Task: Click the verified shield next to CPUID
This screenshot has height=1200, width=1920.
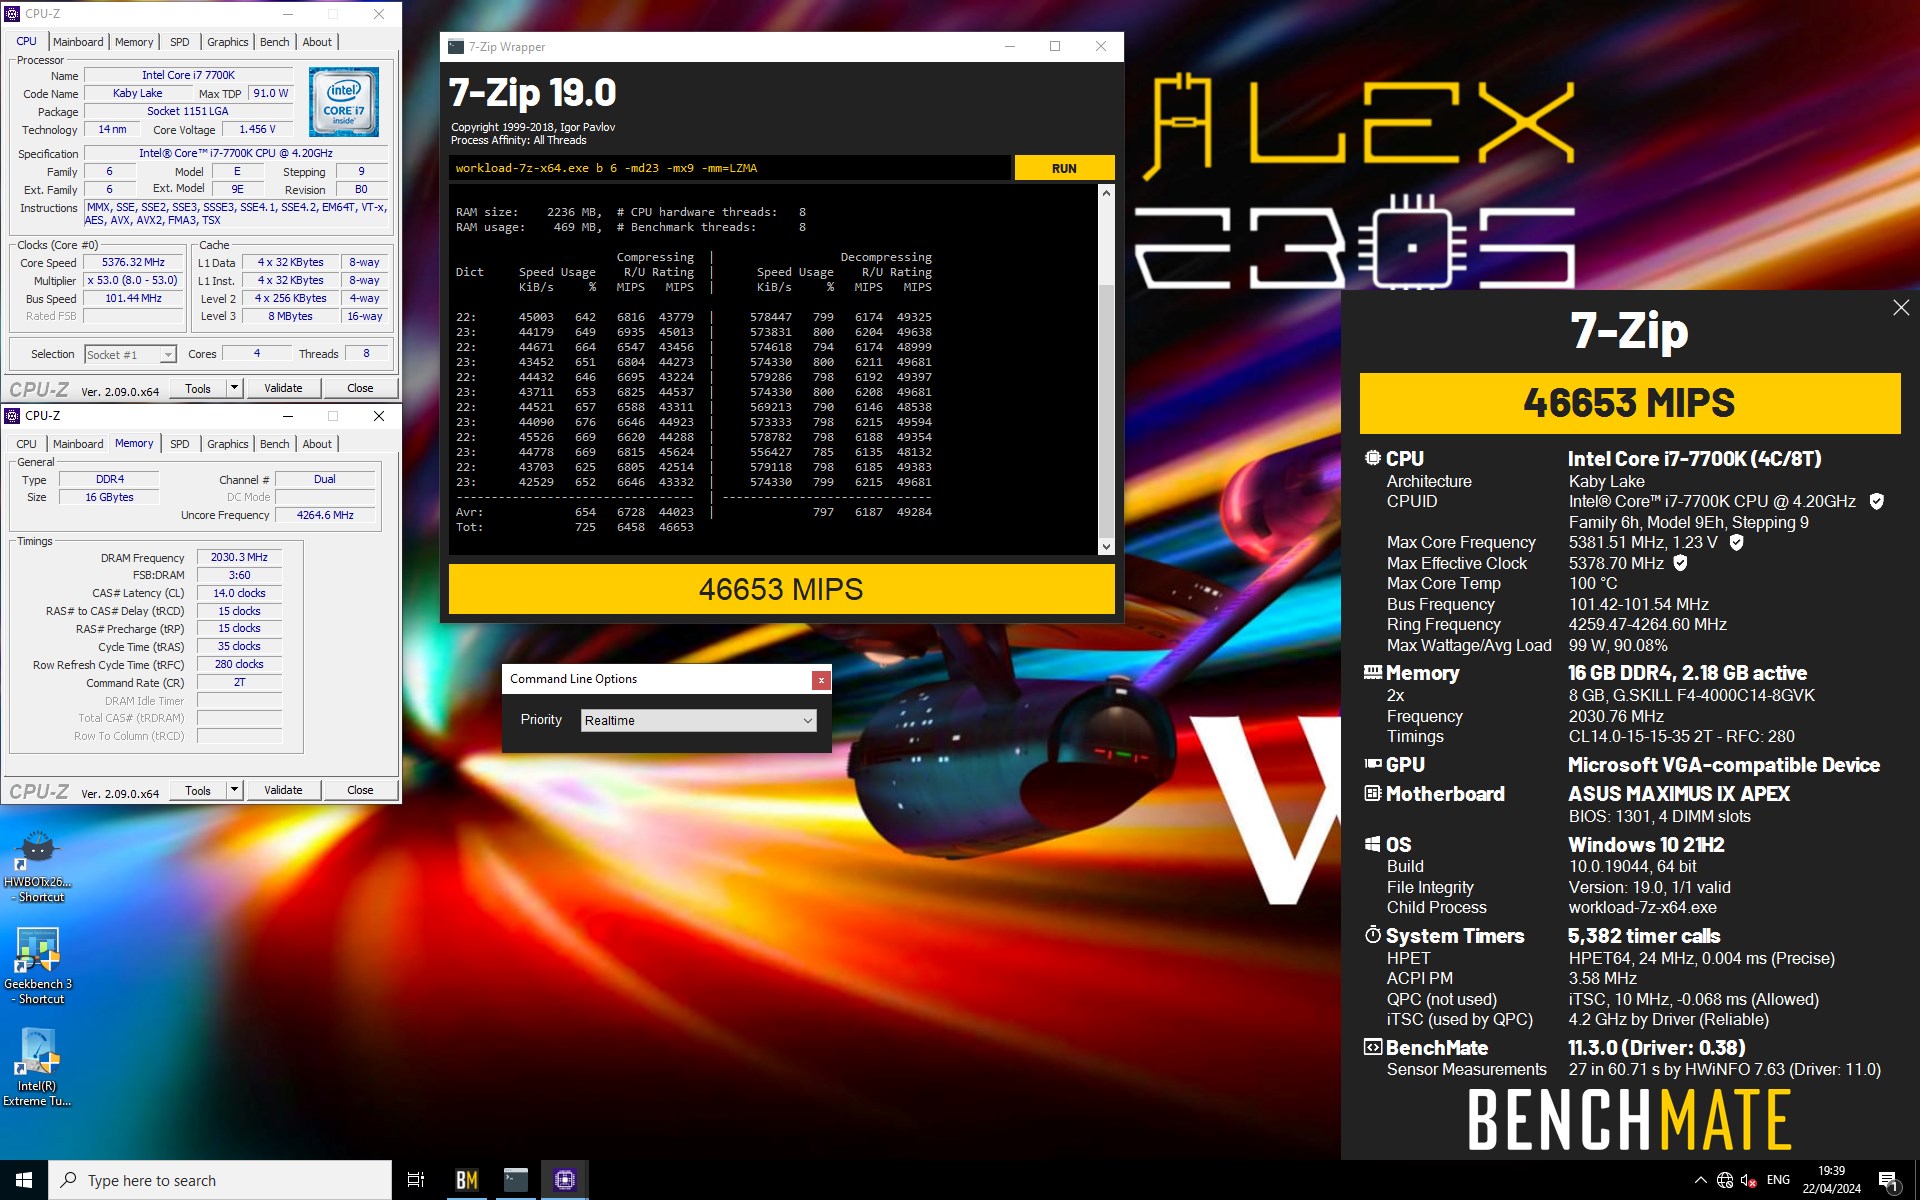Action: click(1877, 501)
